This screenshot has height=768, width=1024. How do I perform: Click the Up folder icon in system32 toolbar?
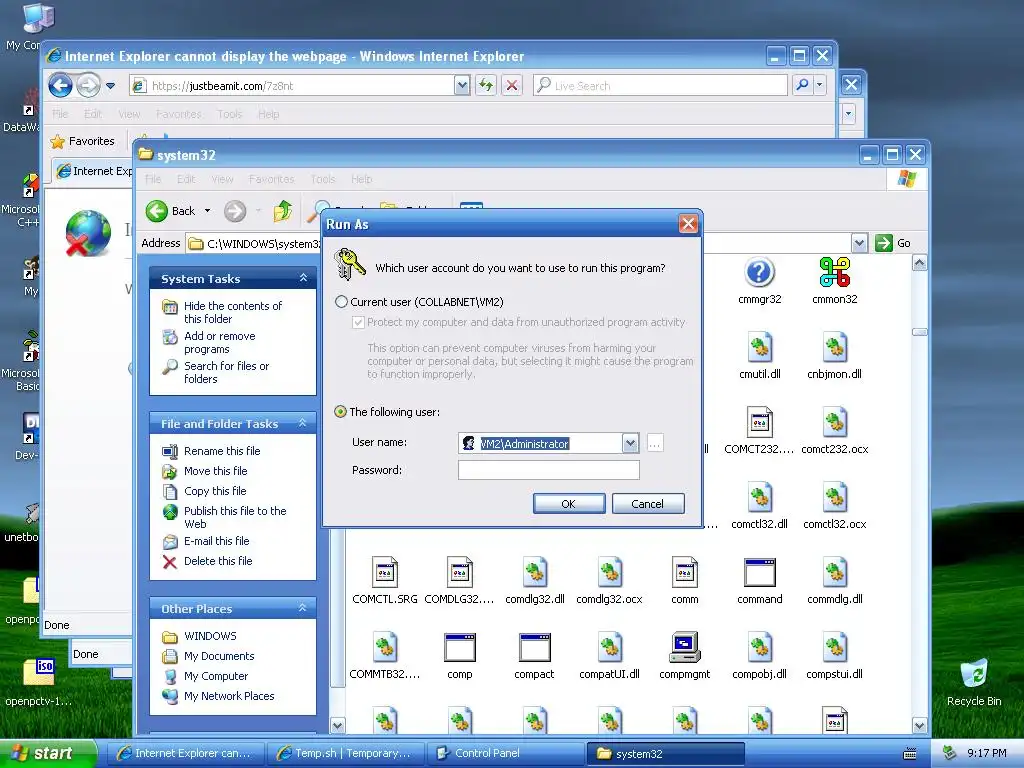[283, 211]
